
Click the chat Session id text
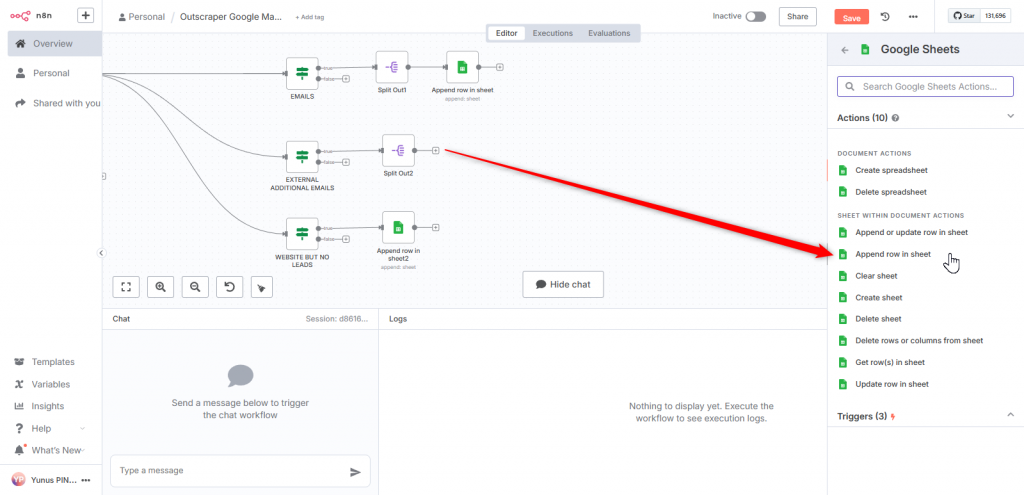(x=336, y=319)
